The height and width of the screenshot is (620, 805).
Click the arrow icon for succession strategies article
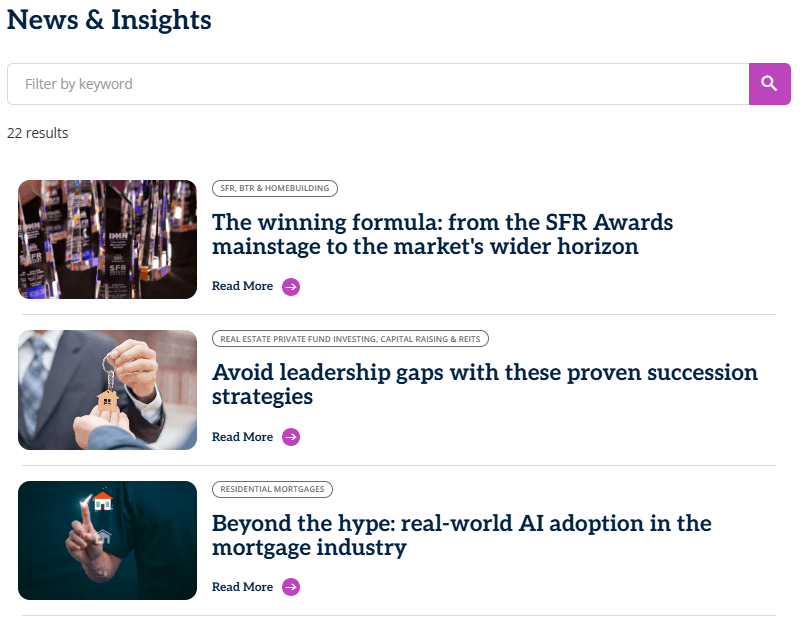[291, 437]
